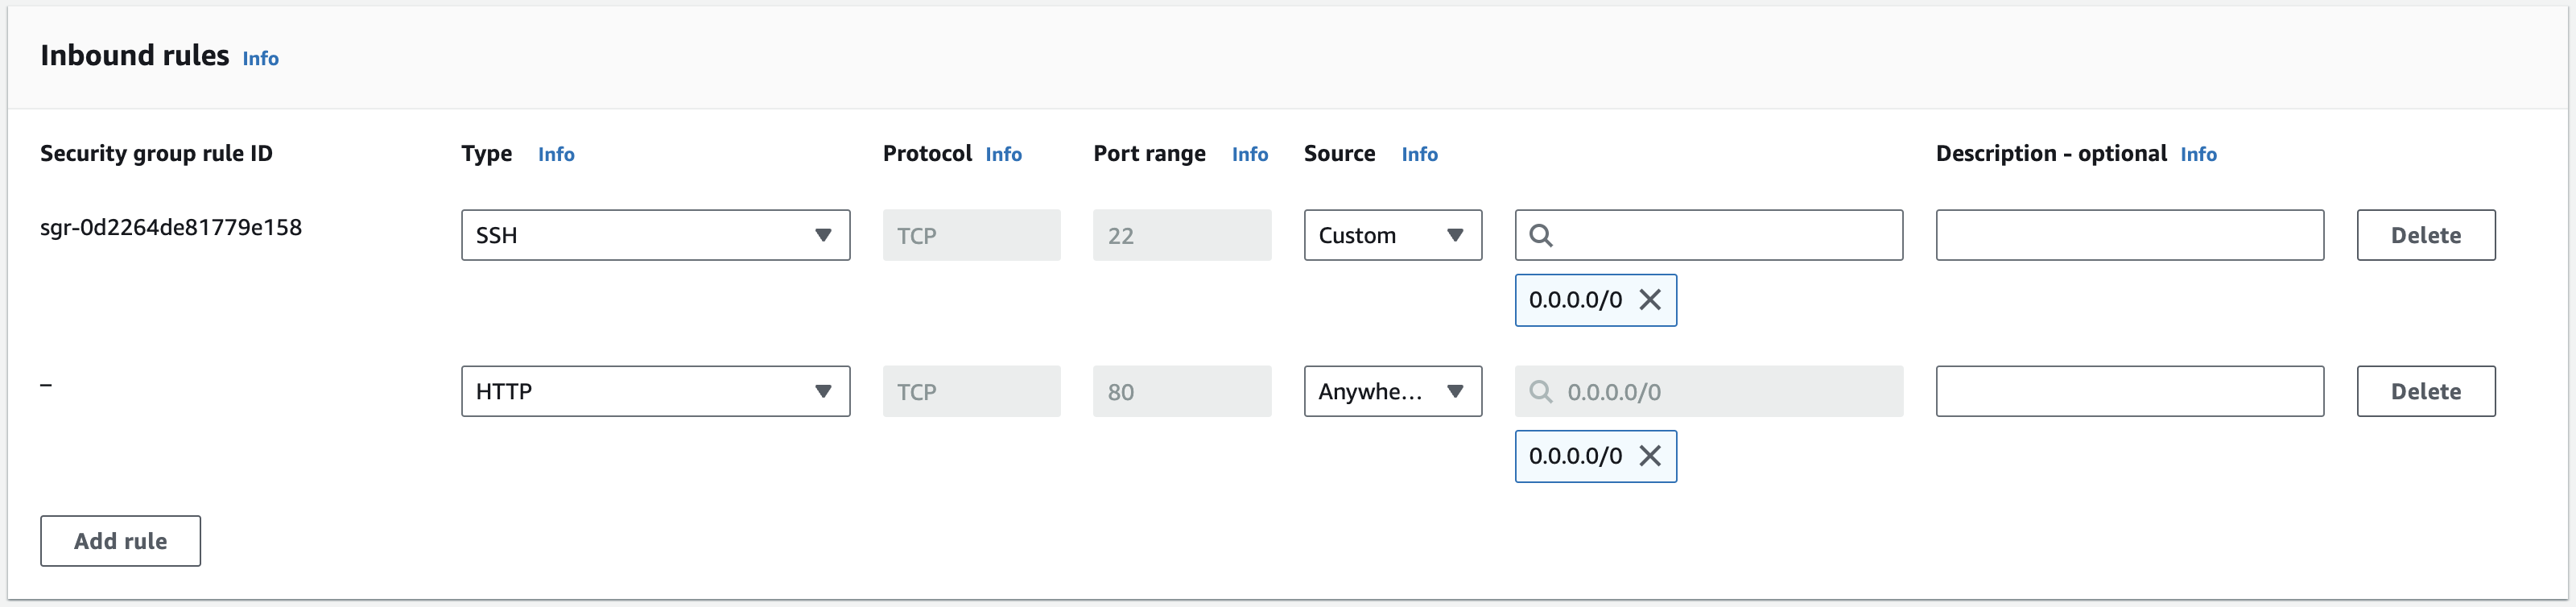The height and width of the screenshot is (607, 2576).
Task: Delete the SSH inbound rule
Action: [x=2425, y=236]
